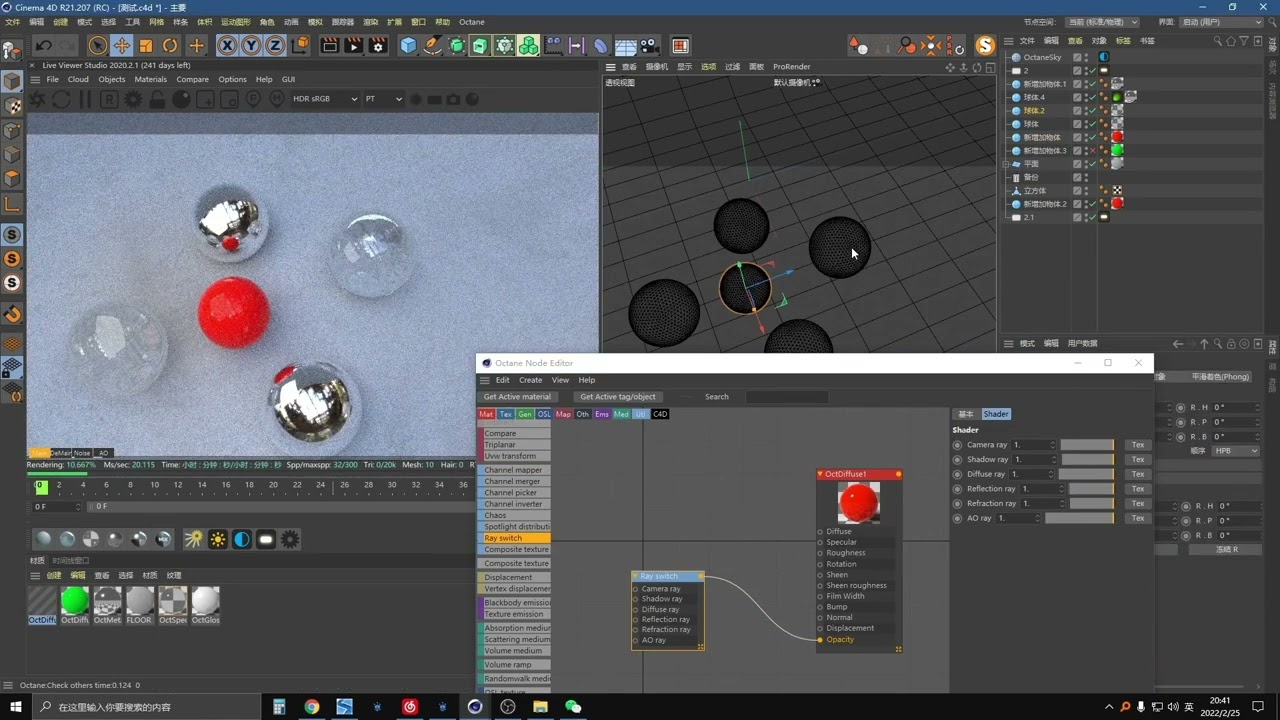Toggle Z axis lock
Screen dimensions: 1280x720
coord(275,46)
